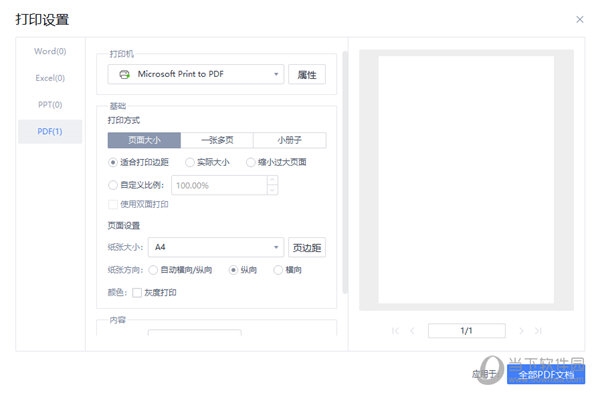The image size is (600, 399).
Task: Go to next preview page
Action: pos(521,331)
